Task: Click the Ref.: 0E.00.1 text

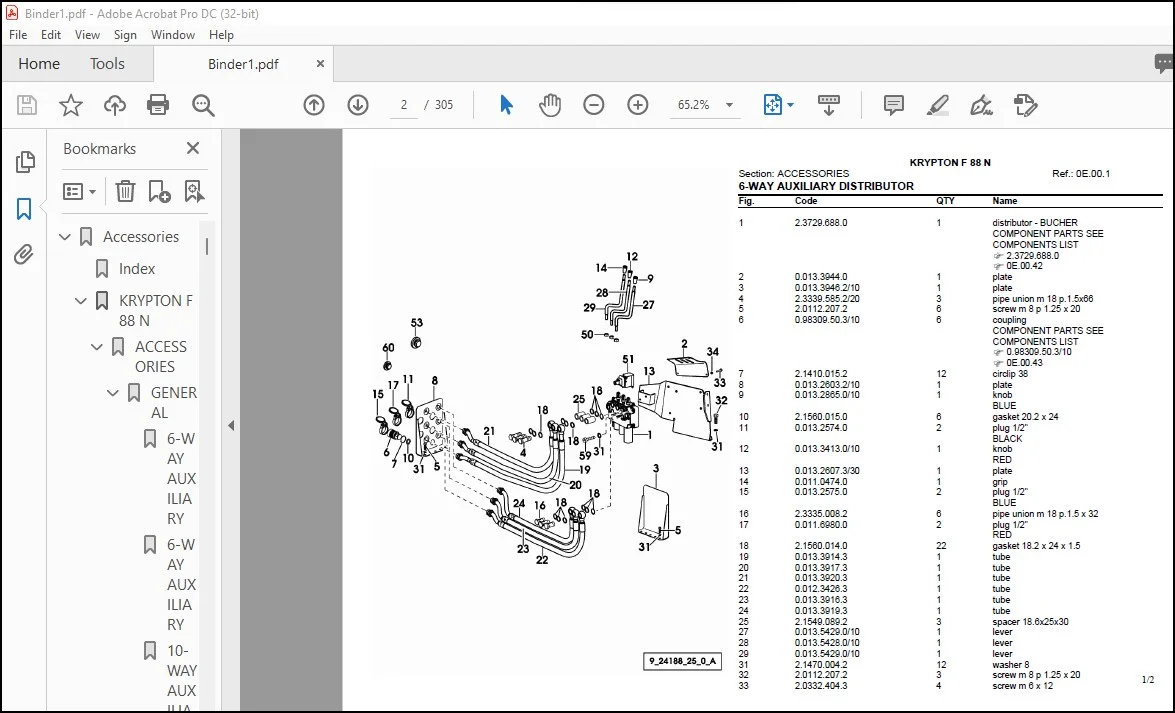Action: point(1081,173)
